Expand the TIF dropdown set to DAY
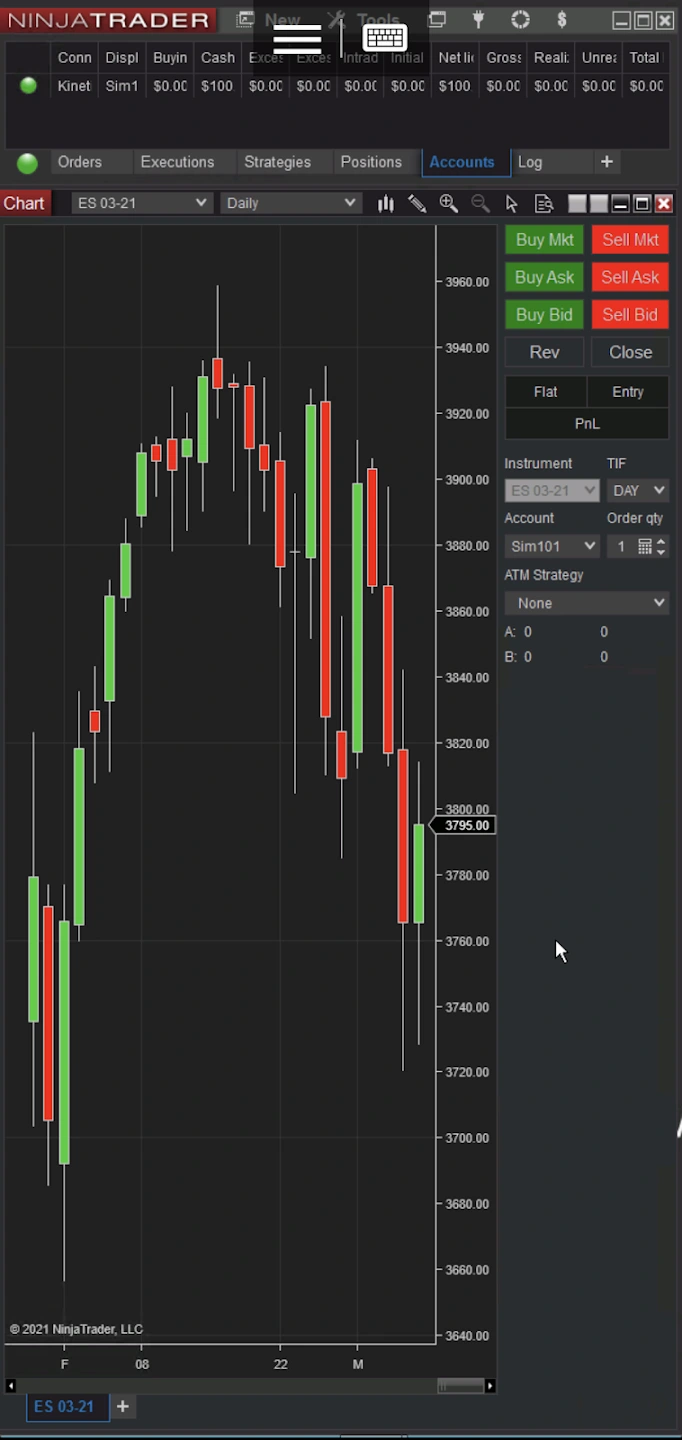 [637, 490]
